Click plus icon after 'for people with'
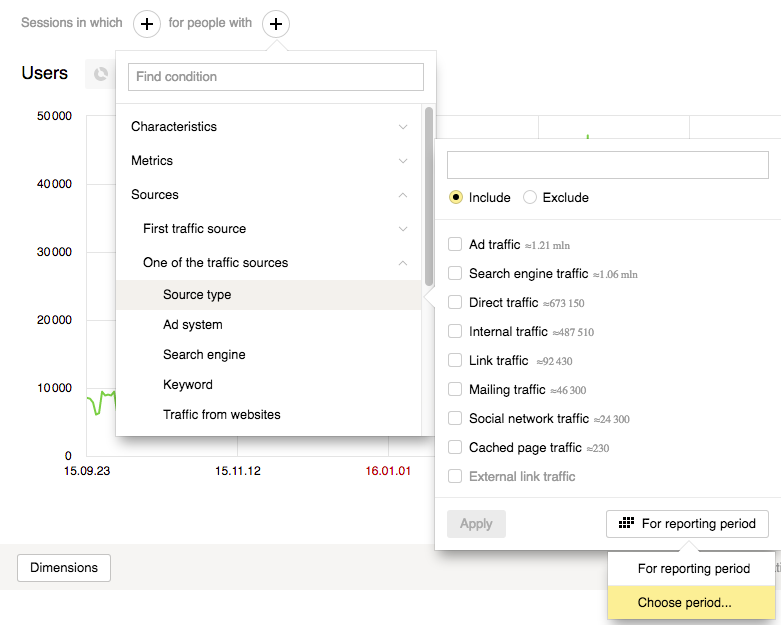This screenshot has width=781, height=625. pos(276,23)
